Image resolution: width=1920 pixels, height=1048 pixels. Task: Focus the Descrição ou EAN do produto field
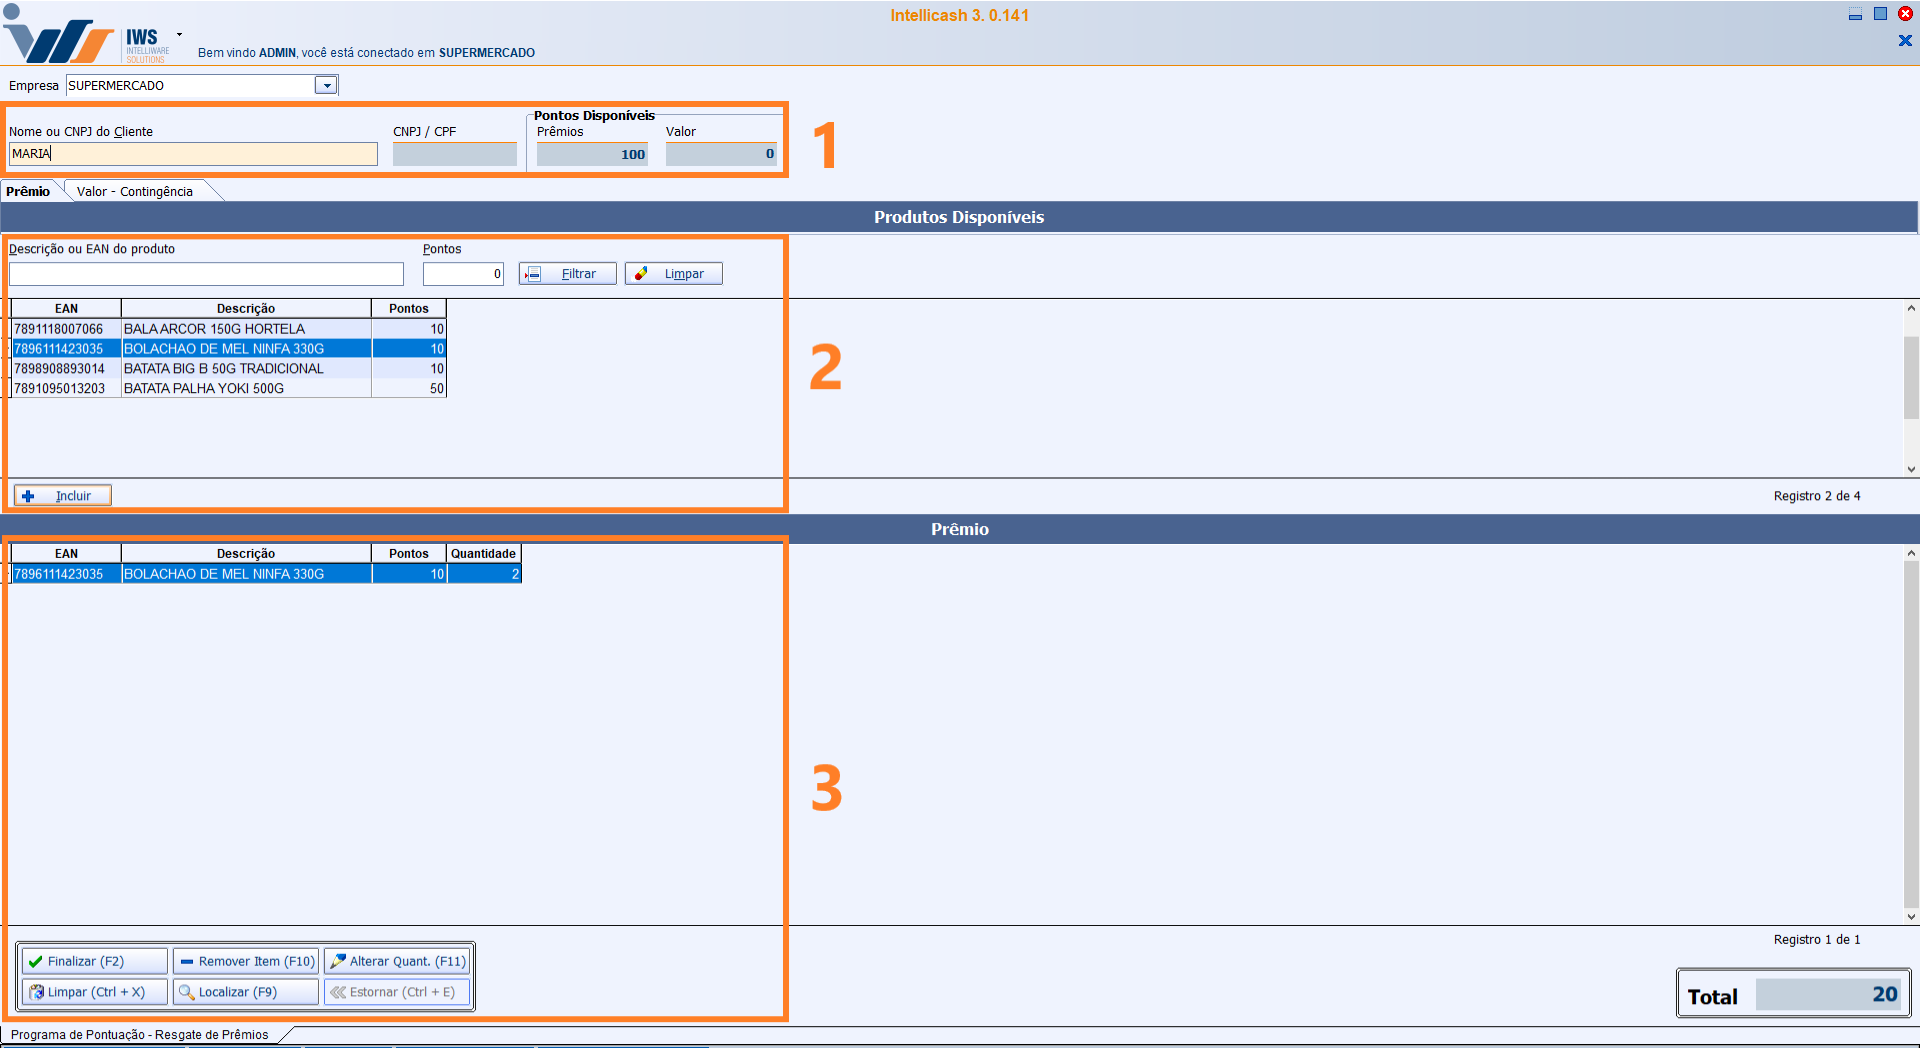click(206, 274)
